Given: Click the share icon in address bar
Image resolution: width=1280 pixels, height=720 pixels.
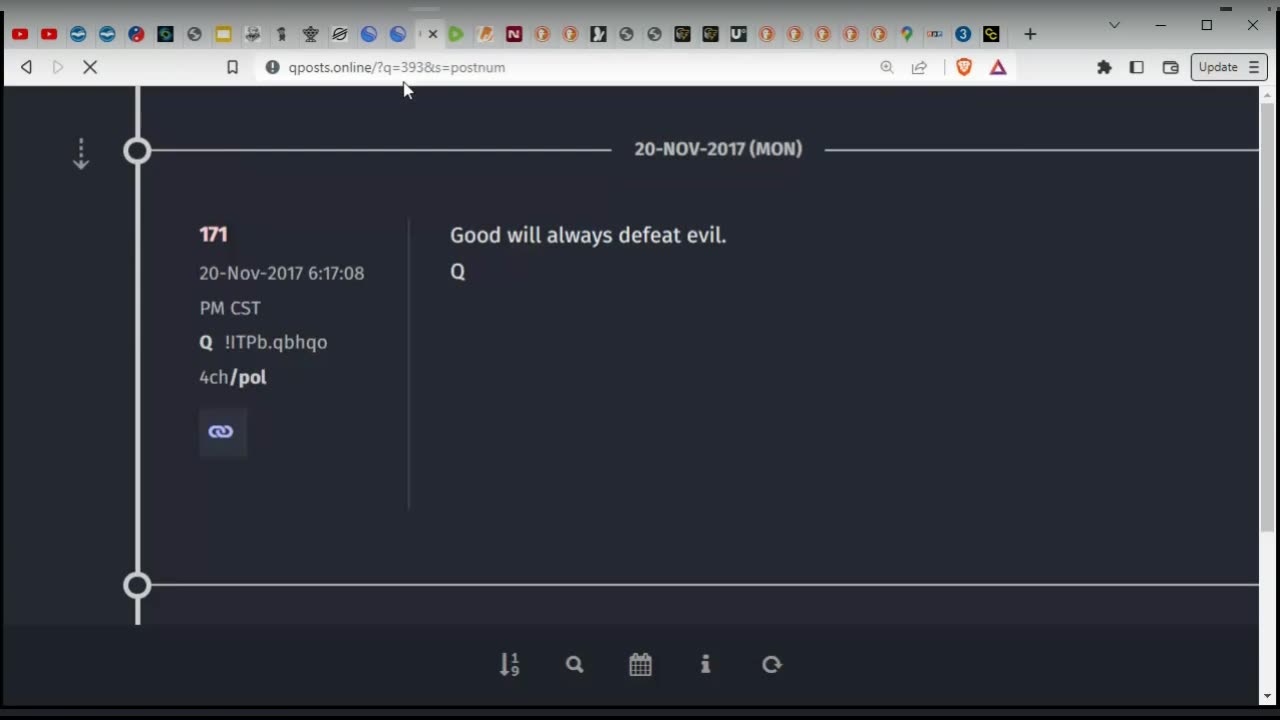Looking at the screenshot, I should pos(919,67).
